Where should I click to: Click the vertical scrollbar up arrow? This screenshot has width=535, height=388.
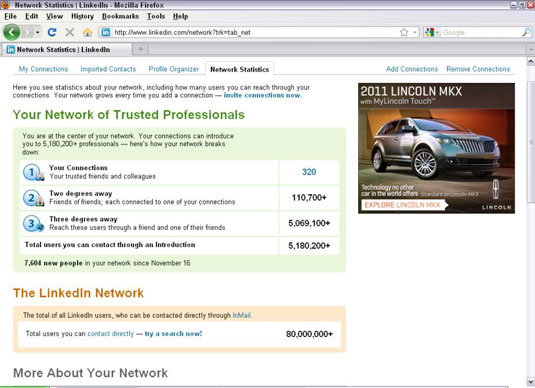click(531, 61)
